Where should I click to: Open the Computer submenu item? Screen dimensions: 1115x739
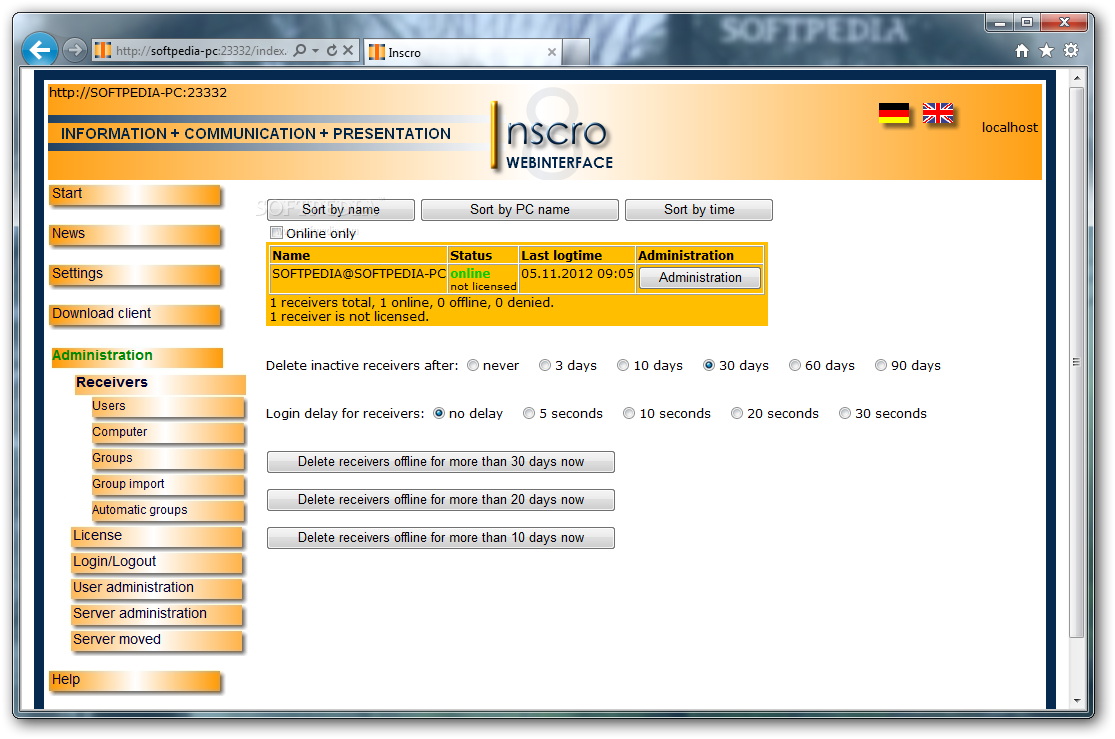[x=168, y=433]
